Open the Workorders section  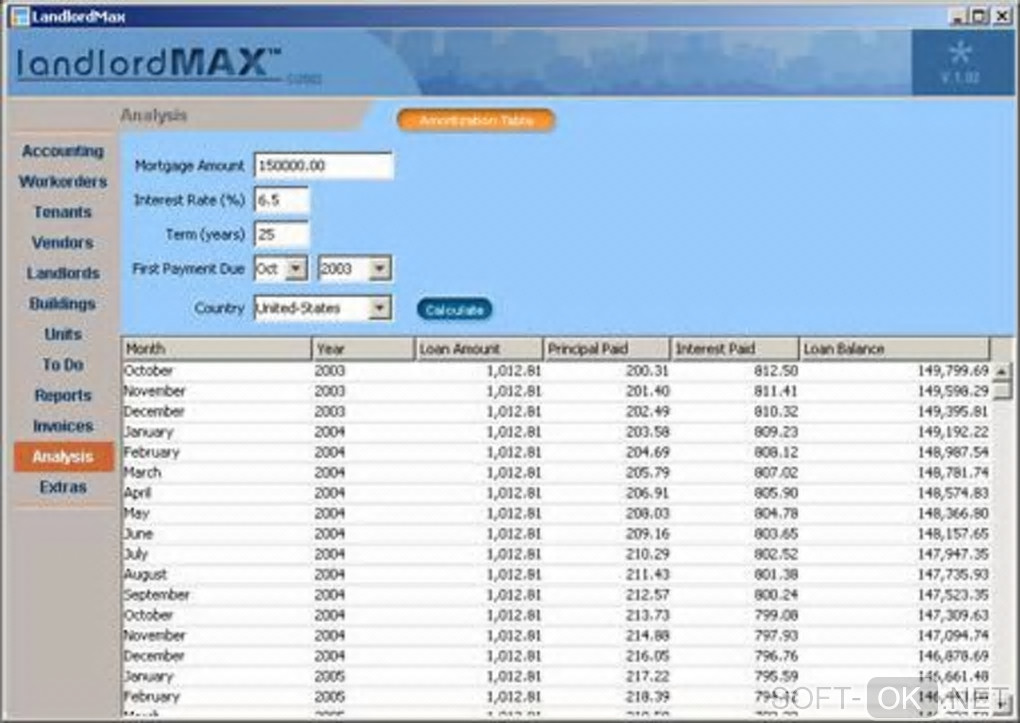coord(62,182)
